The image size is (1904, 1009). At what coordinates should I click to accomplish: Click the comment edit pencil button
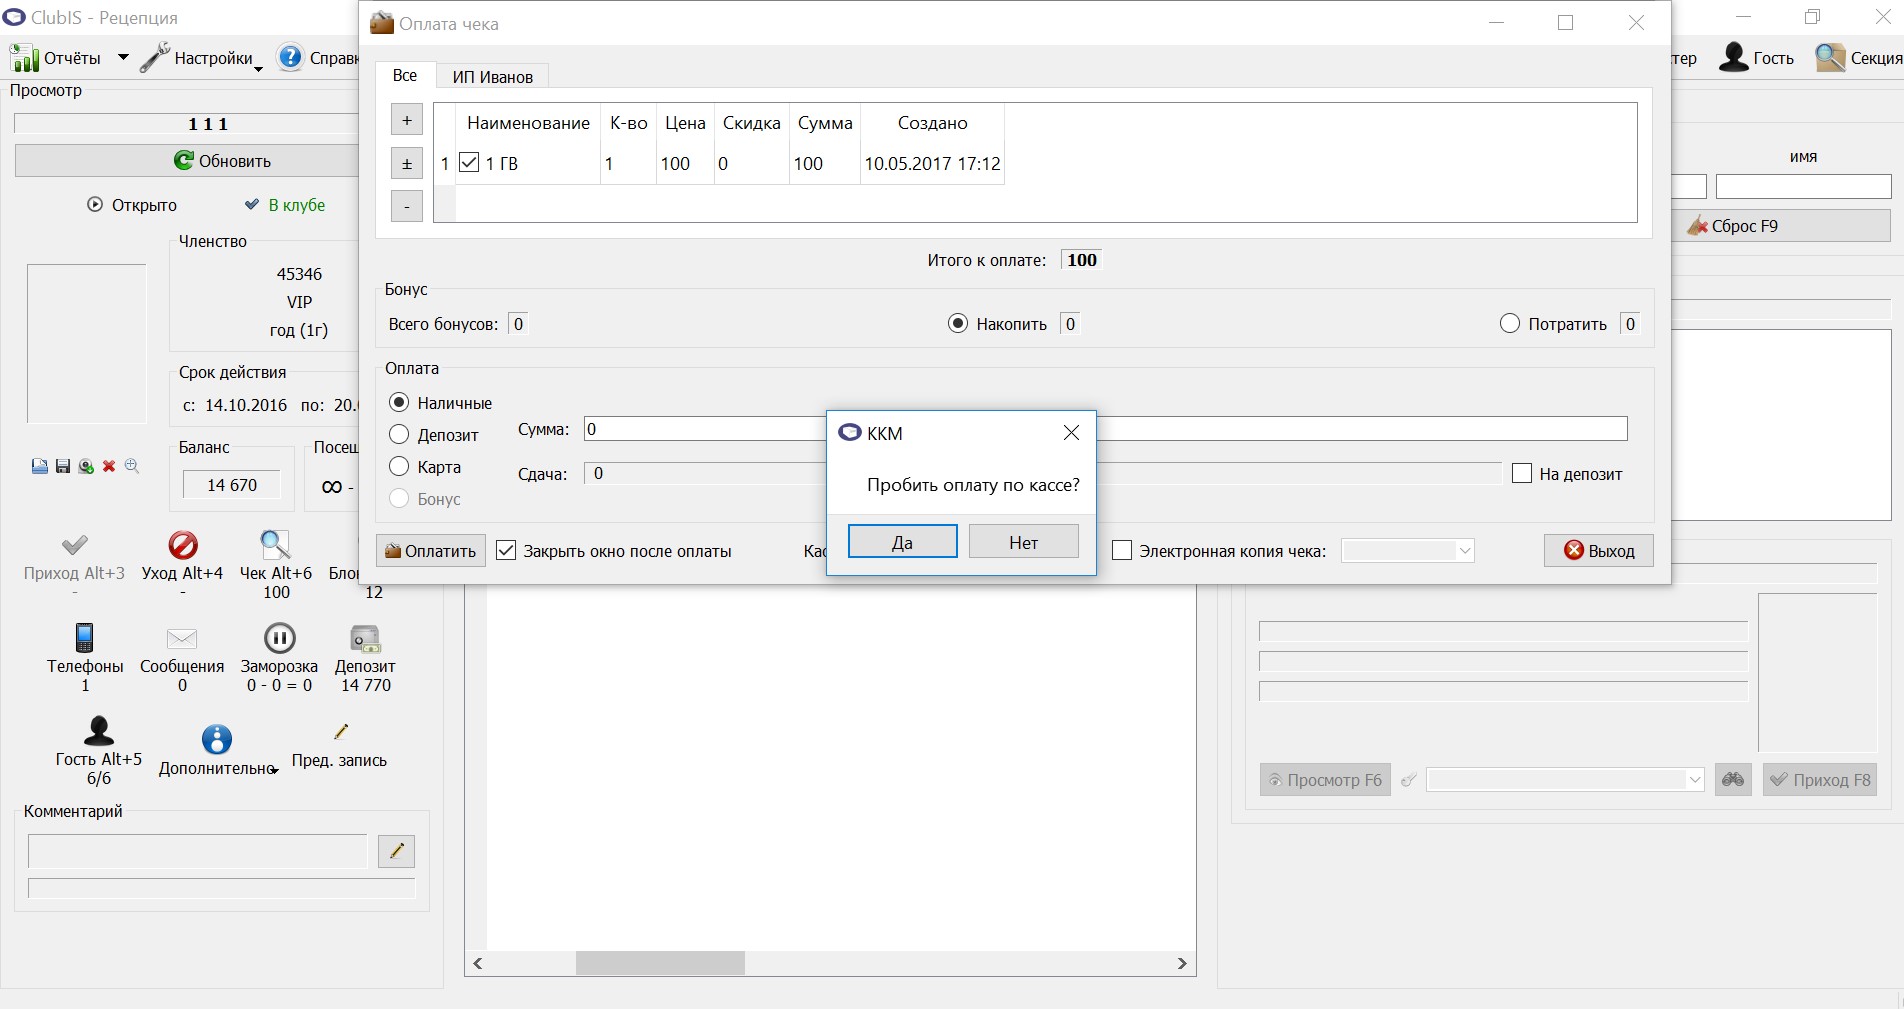397,851
